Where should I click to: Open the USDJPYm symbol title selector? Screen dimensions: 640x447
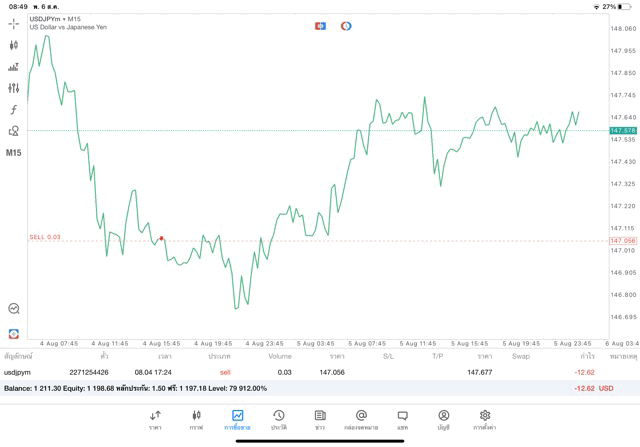coord(55,19)
